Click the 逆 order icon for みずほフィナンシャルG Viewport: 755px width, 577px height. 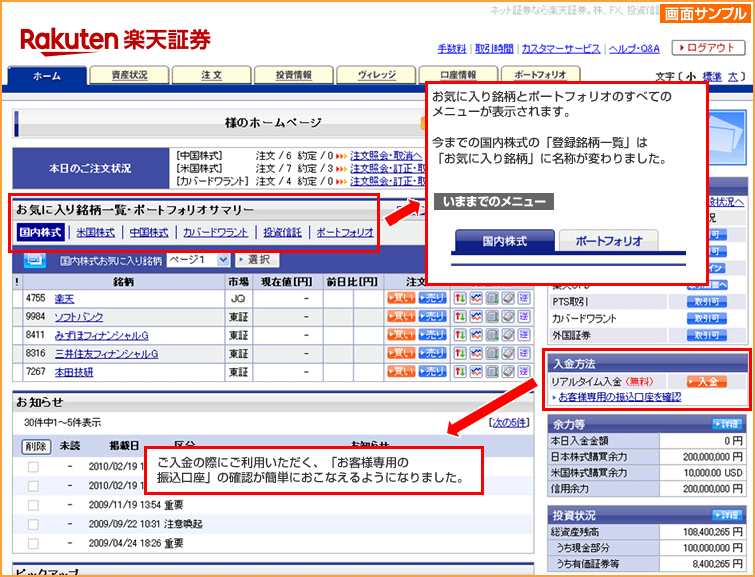(524, 335)
